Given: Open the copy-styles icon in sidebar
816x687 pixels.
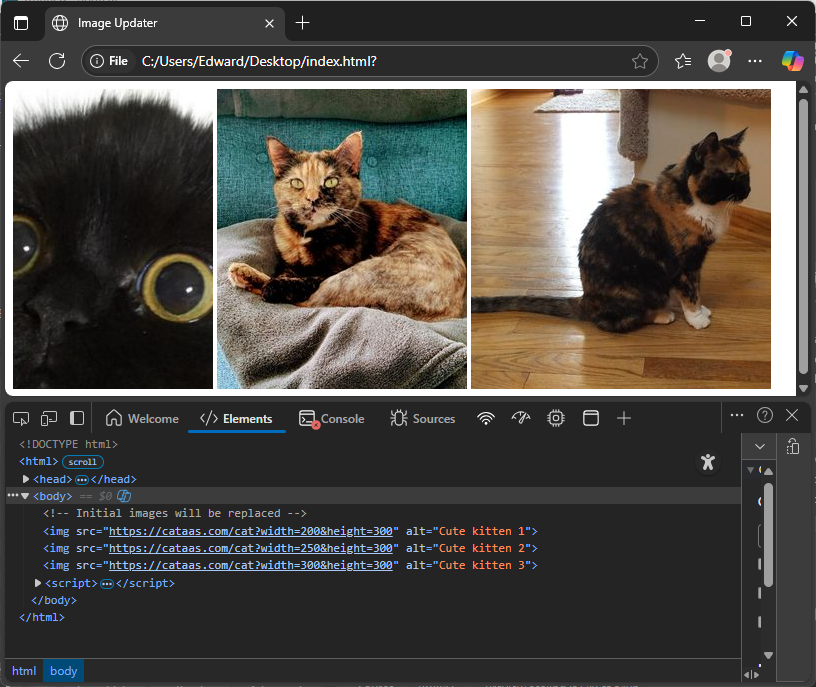Looking at the screenshot, I should [x=793, y=447].
